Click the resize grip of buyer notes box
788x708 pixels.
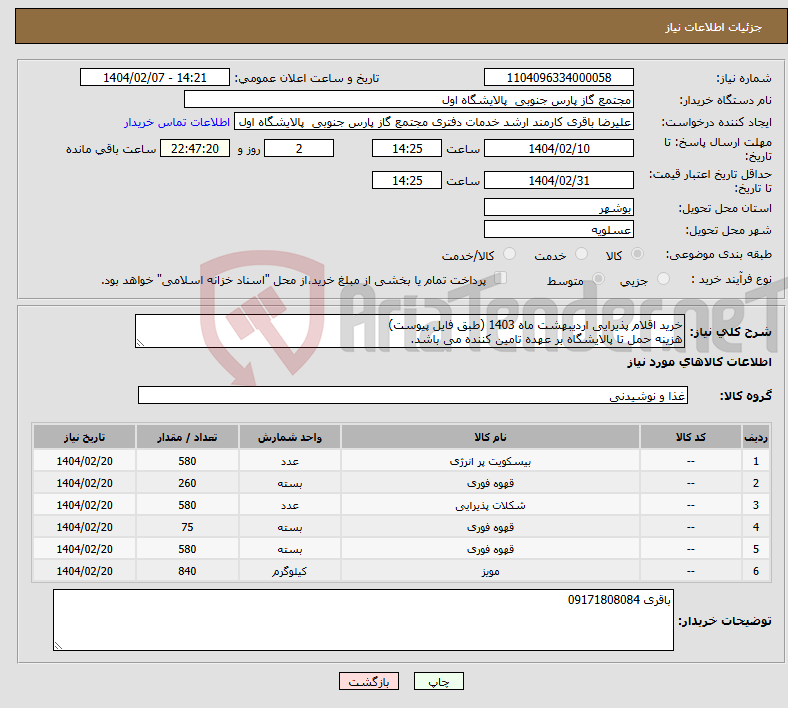pos(58,646)
